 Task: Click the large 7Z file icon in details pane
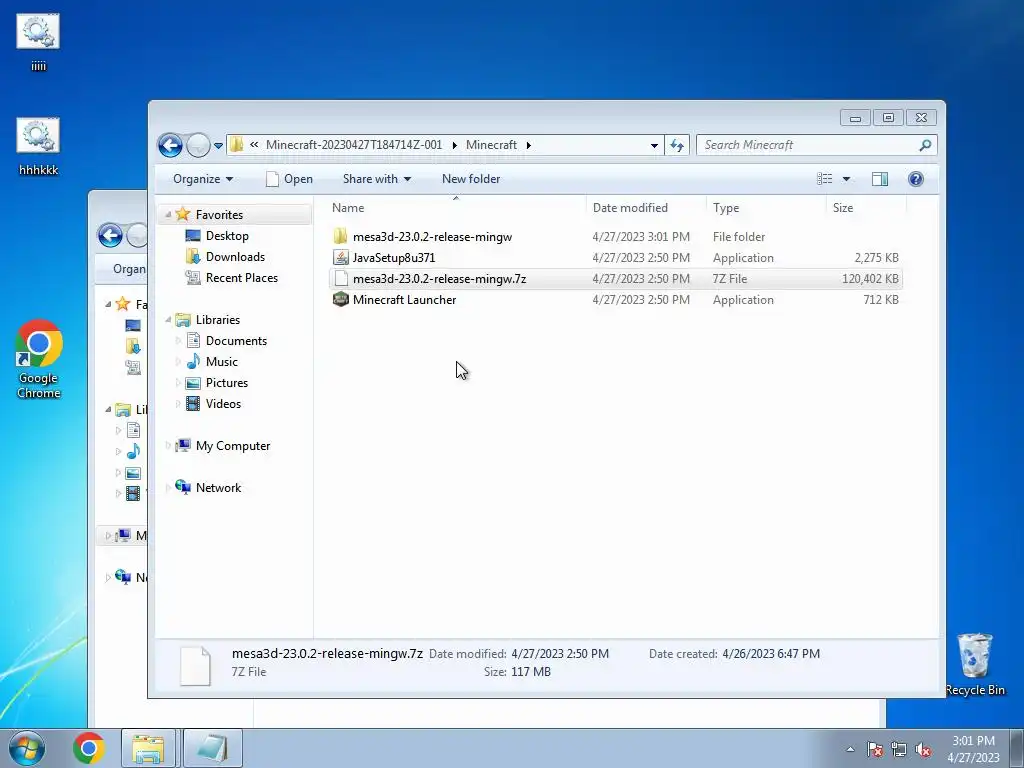tap(195, 665)
